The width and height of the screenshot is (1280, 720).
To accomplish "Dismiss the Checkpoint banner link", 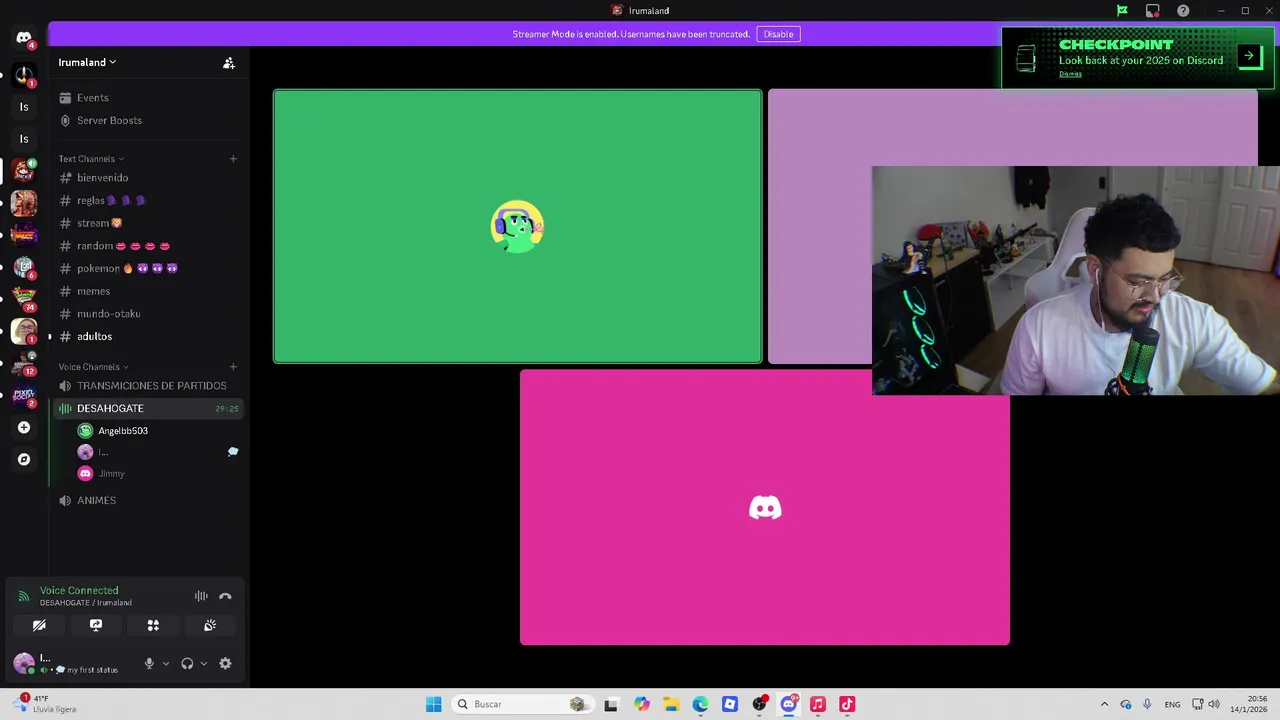I will pos(1070,74).
